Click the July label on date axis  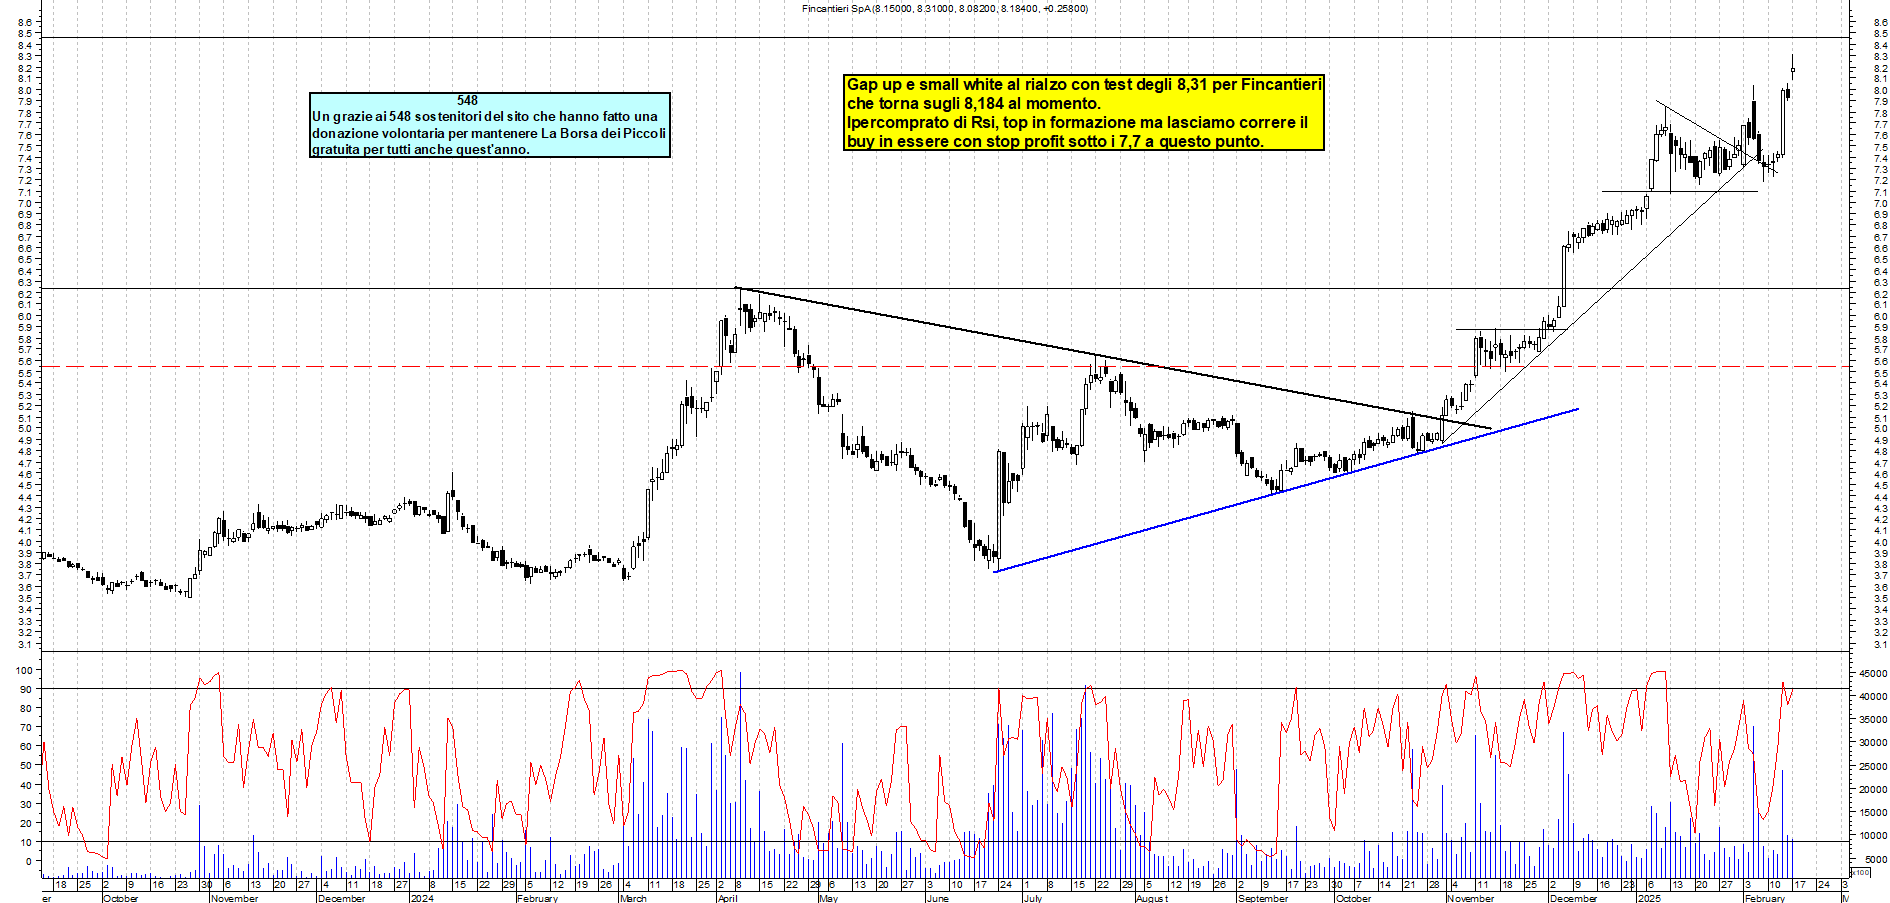point(1033,898)
